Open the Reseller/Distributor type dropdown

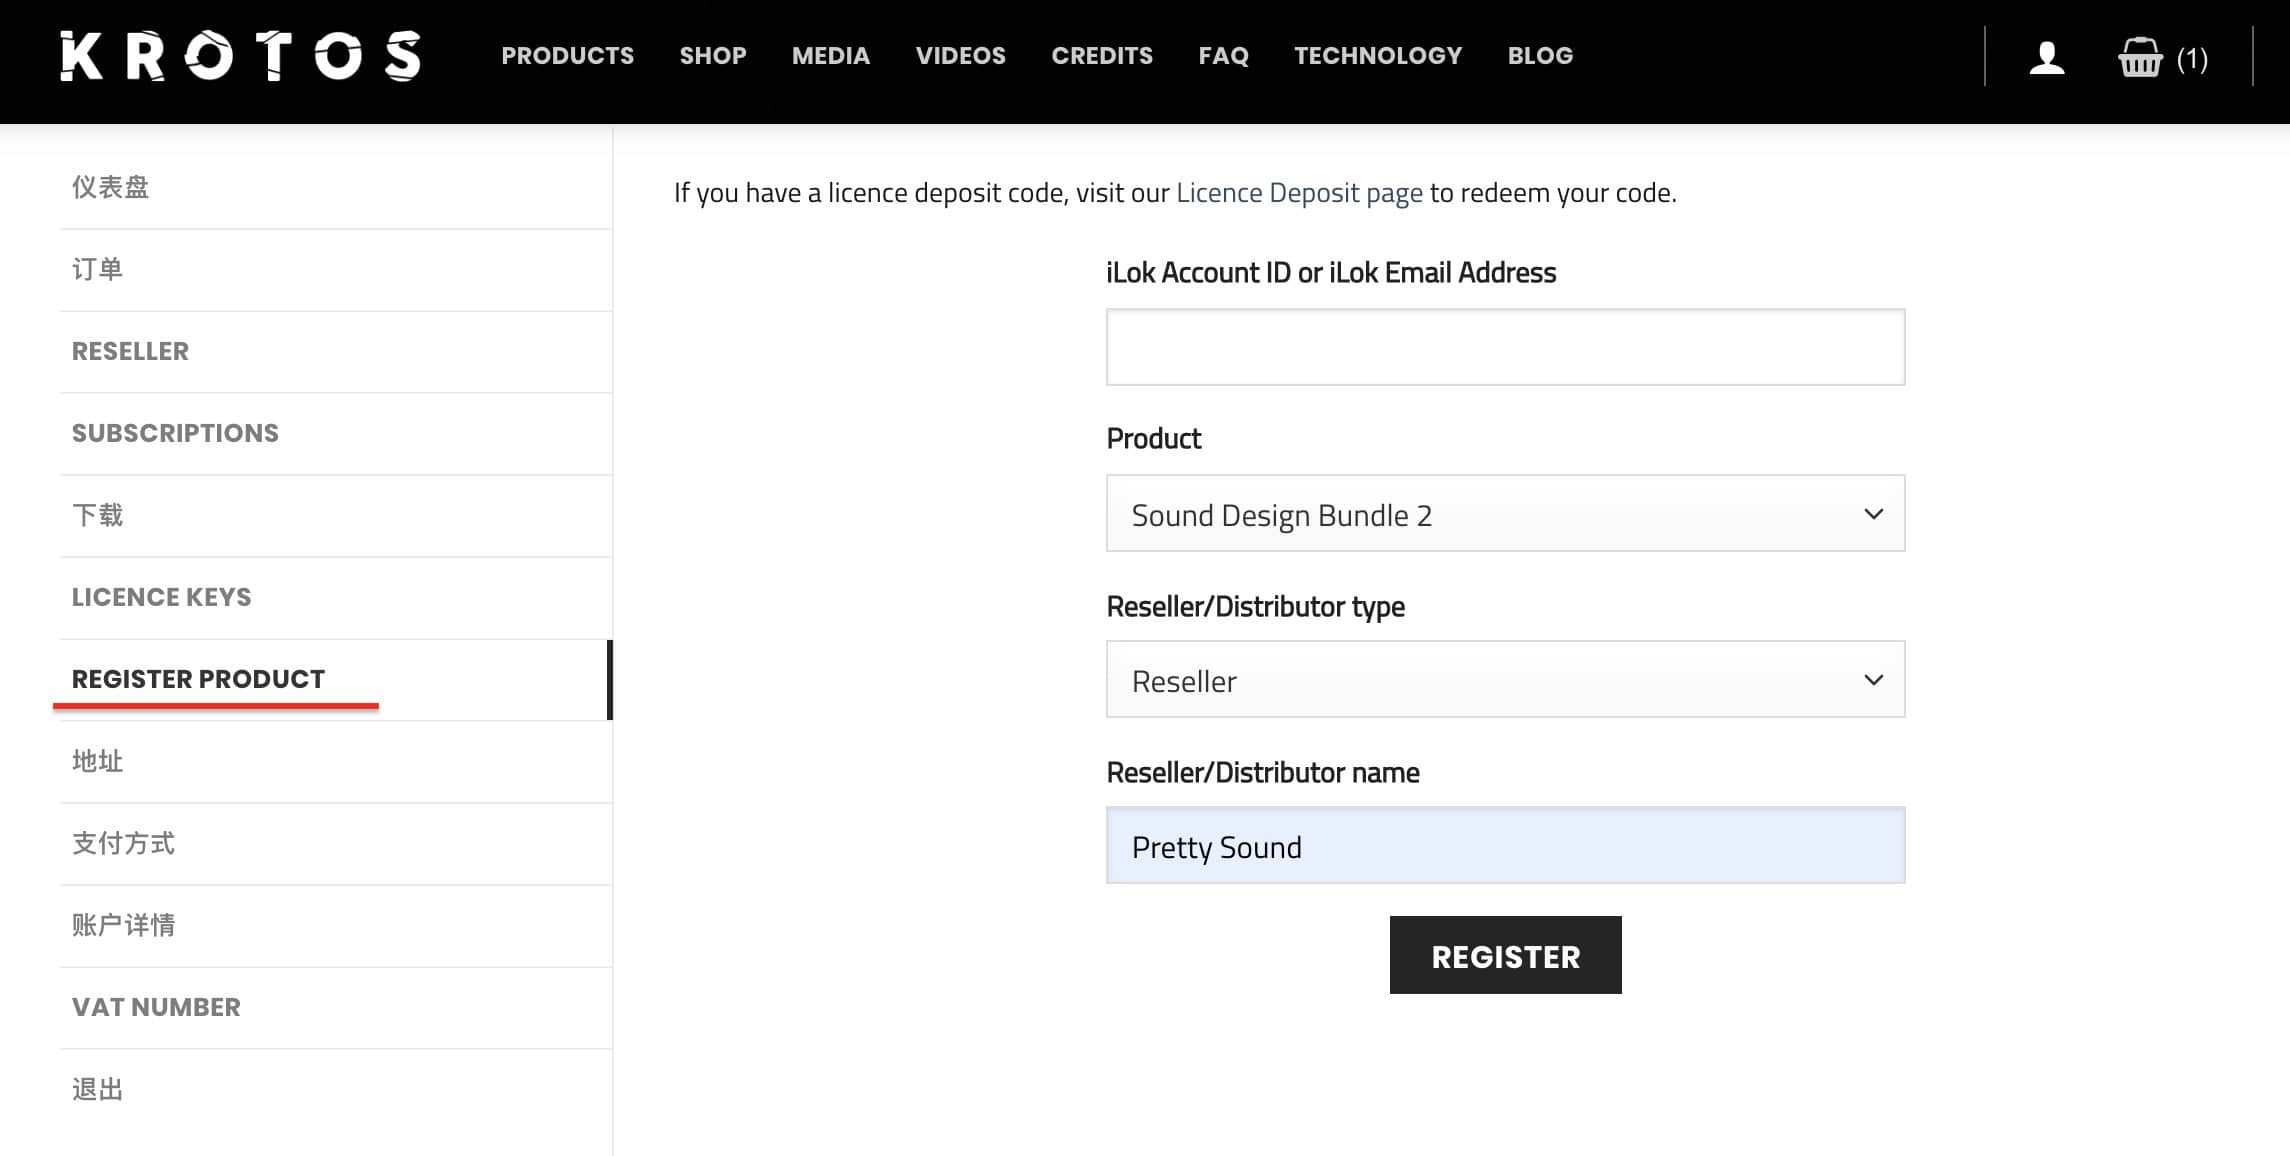coord(1505,679)
